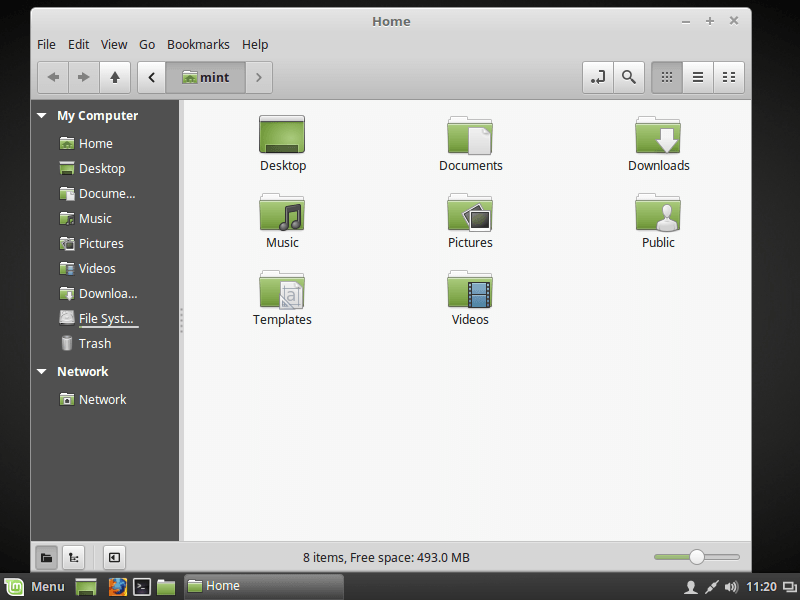Image resolution: width=800 pixels, height=600 pixels.
Task: Select the Desktop folder icon
Action: 282,134
